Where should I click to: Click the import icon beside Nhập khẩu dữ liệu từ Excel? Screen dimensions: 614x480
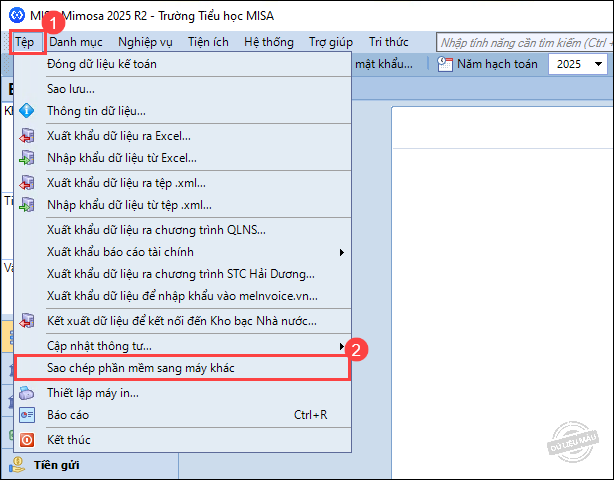(x=27, y=158)
